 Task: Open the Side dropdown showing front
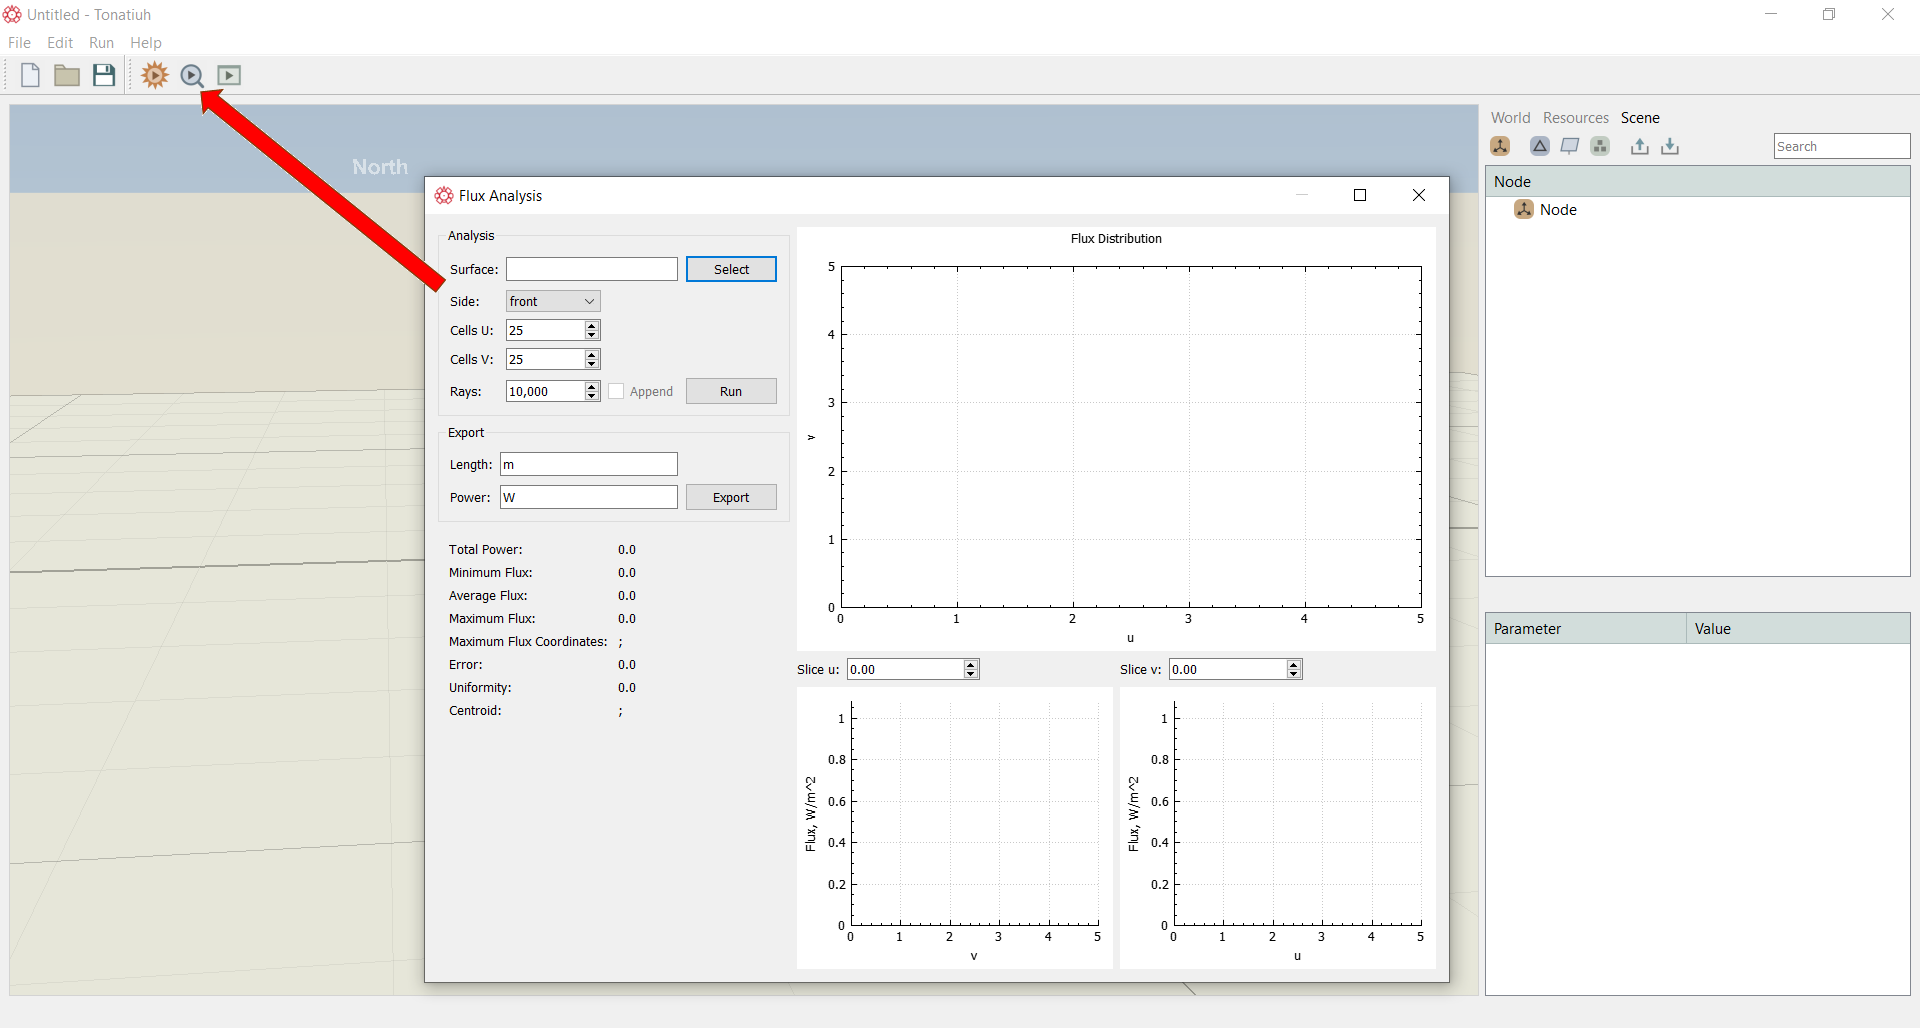[553, 301]
